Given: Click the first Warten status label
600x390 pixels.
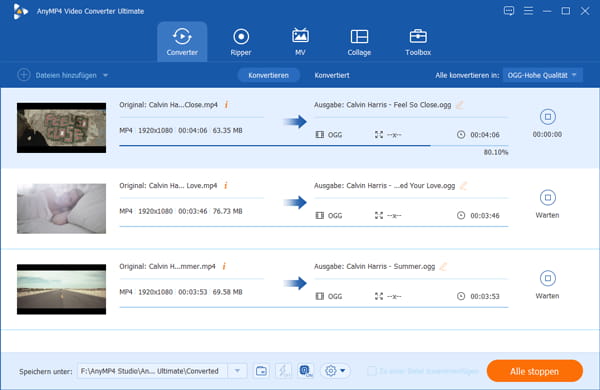Looking at the screenshot, I should pos(547,215).
